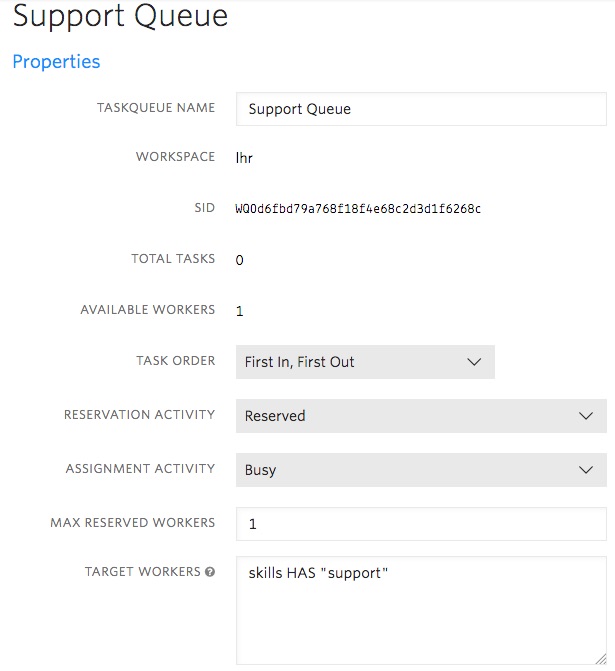Click inside the Target Workers textarea
Screen dimensions: 615x671
click(x=421, y=610)
